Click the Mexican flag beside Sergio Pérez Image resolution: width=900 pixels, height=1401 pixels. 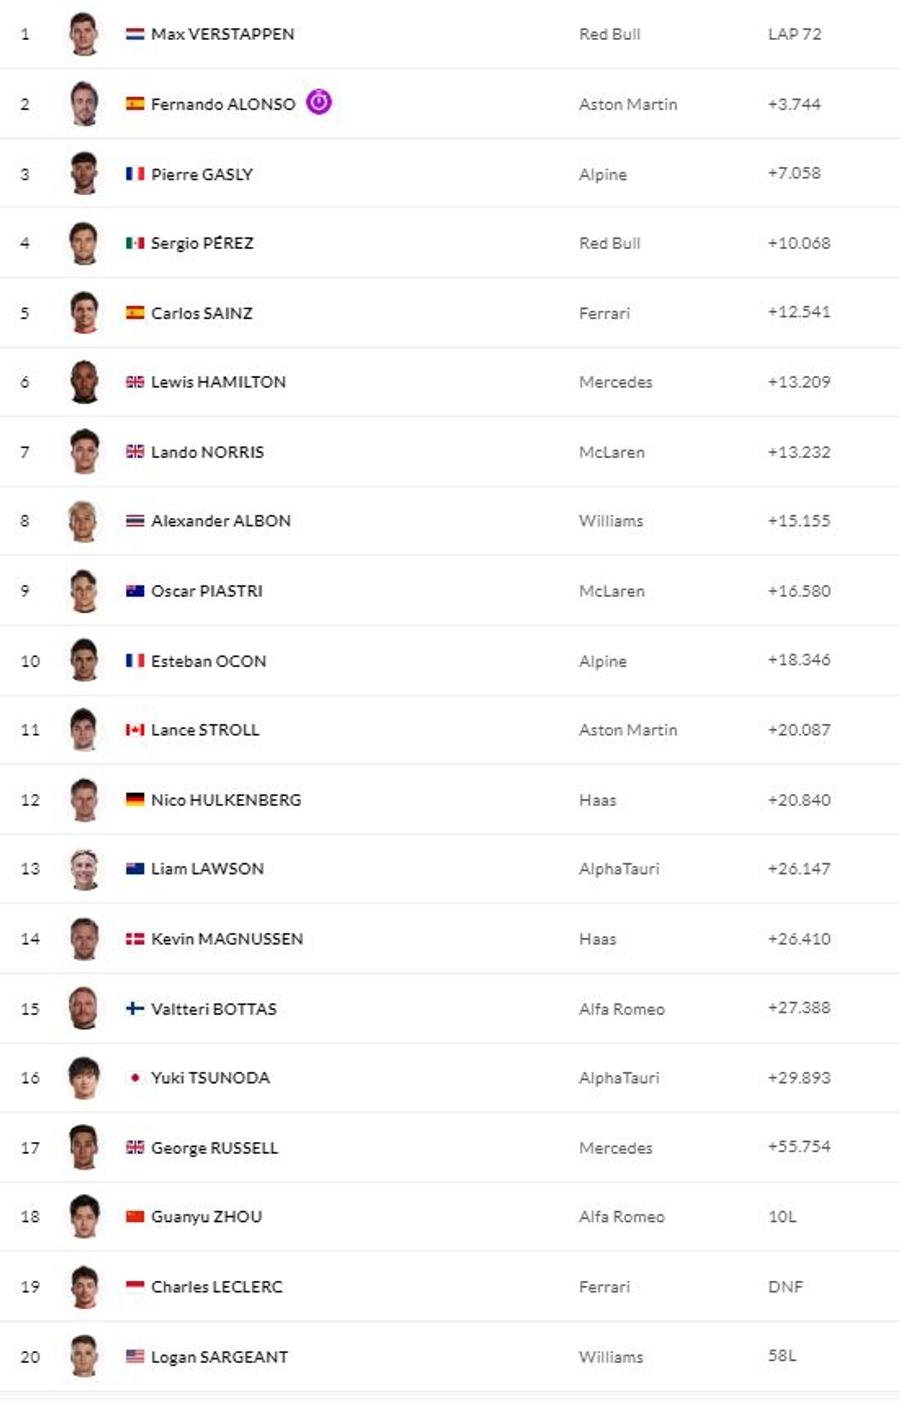135,243
